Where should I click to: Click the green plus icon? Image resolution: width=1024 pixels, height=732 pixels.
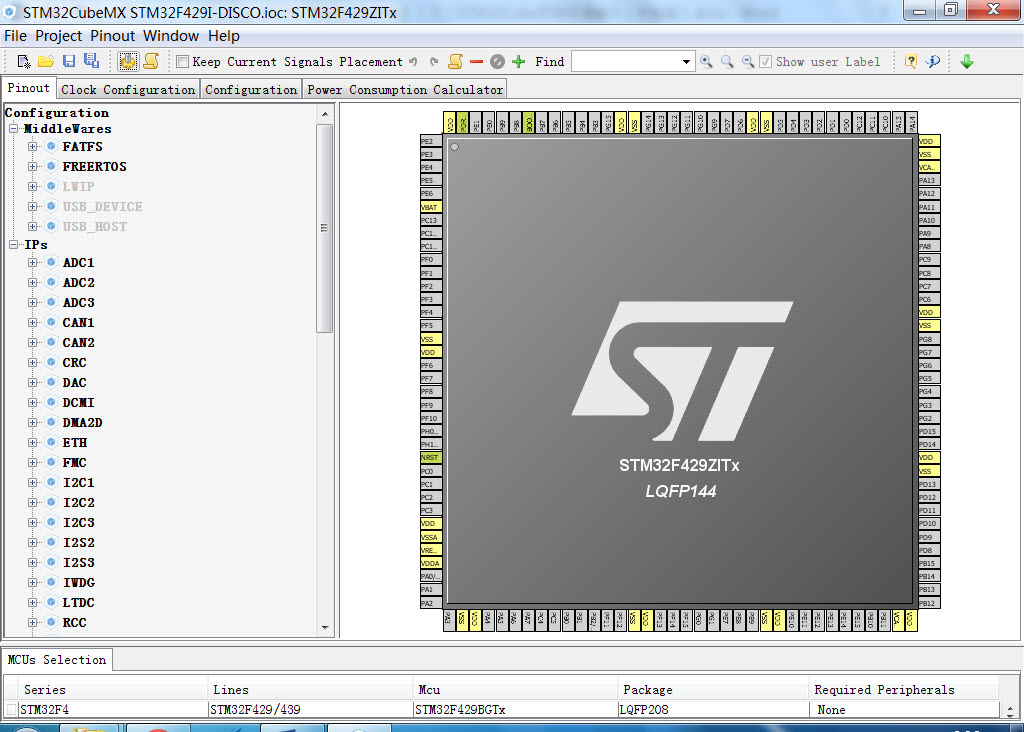pos(519,61)
